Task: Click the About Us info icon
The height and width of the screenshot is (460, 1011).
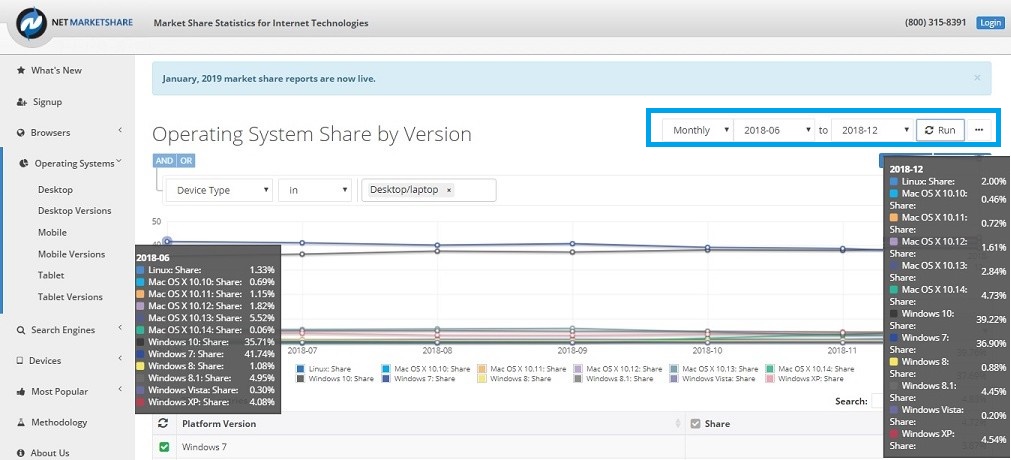Action: 21,453
